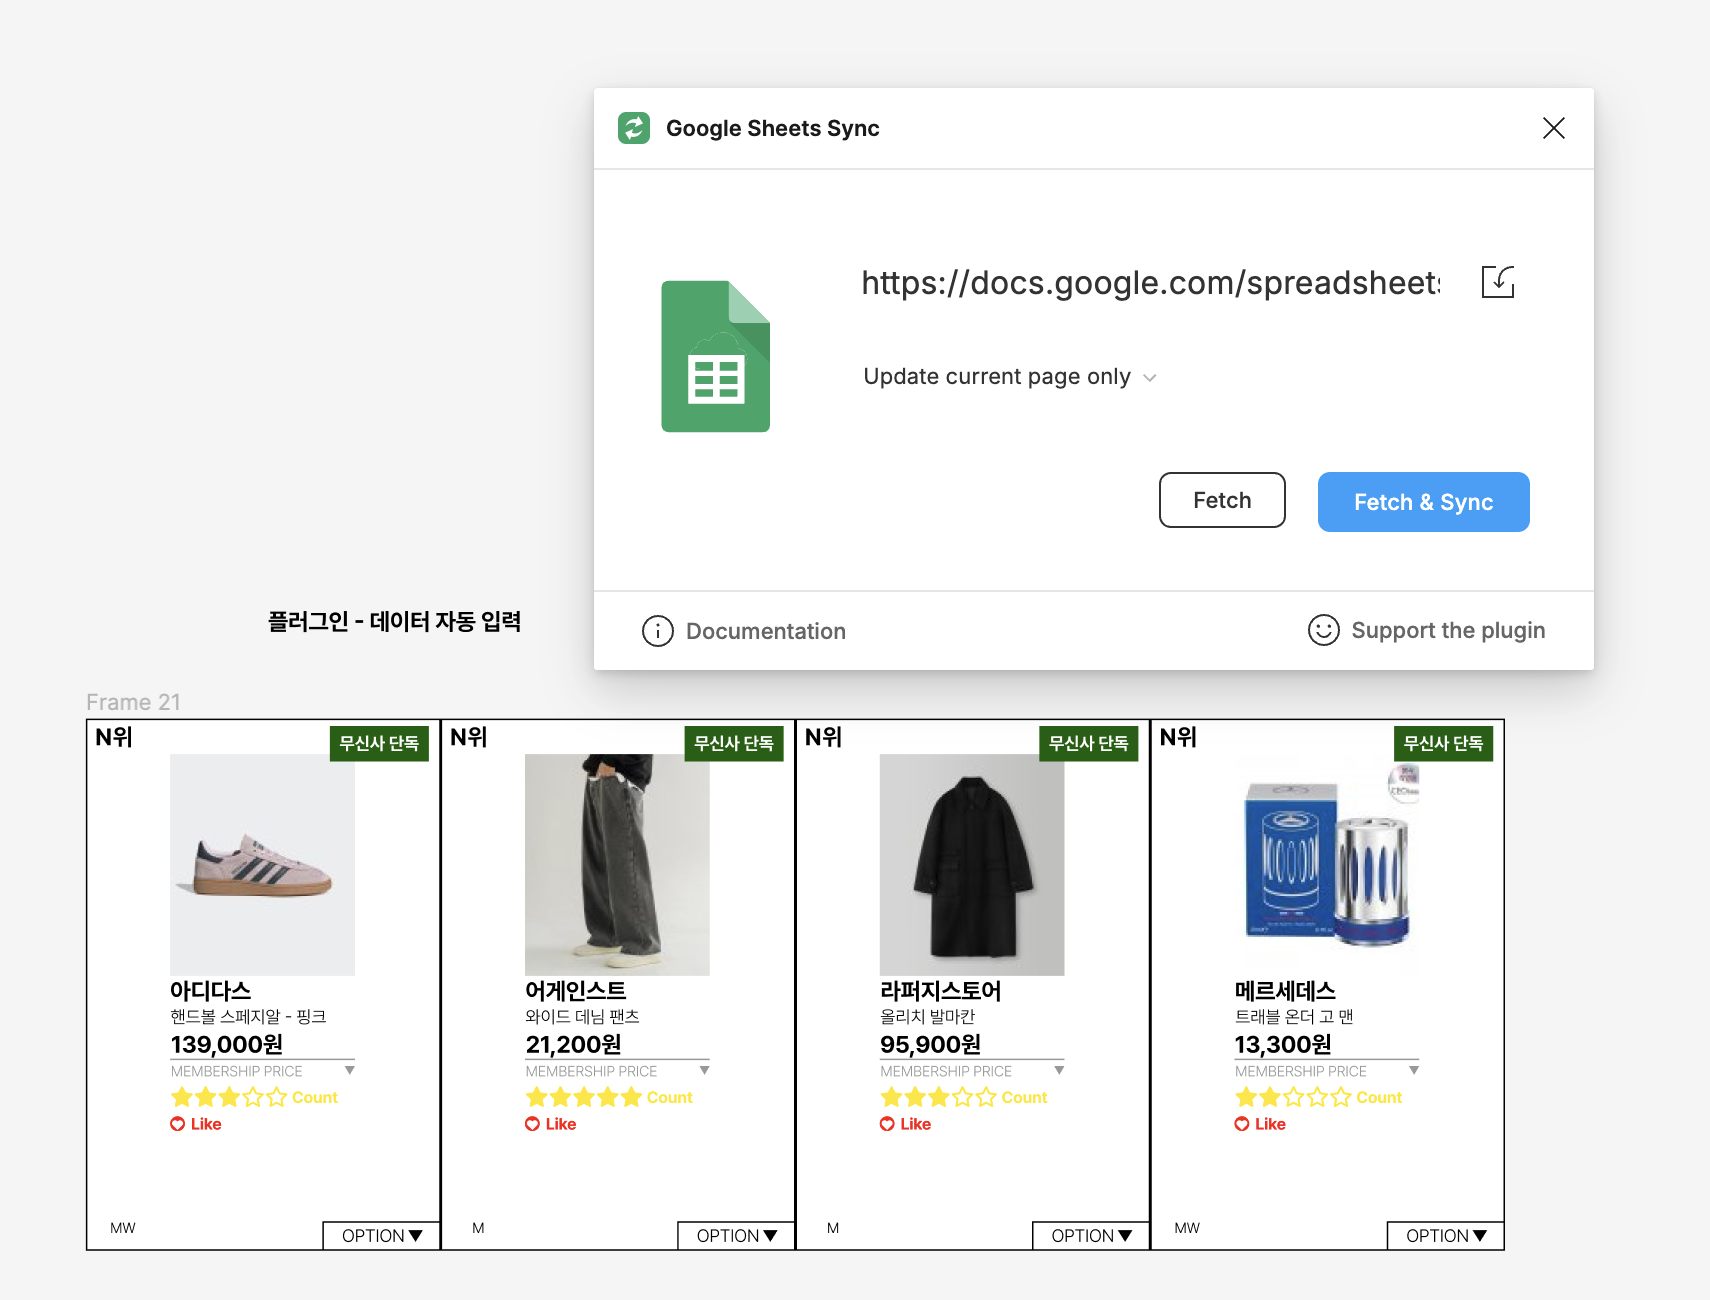
Task: Click the 무신사 단독 badge on the 메르세데스 card
Action: (1444, 744)
